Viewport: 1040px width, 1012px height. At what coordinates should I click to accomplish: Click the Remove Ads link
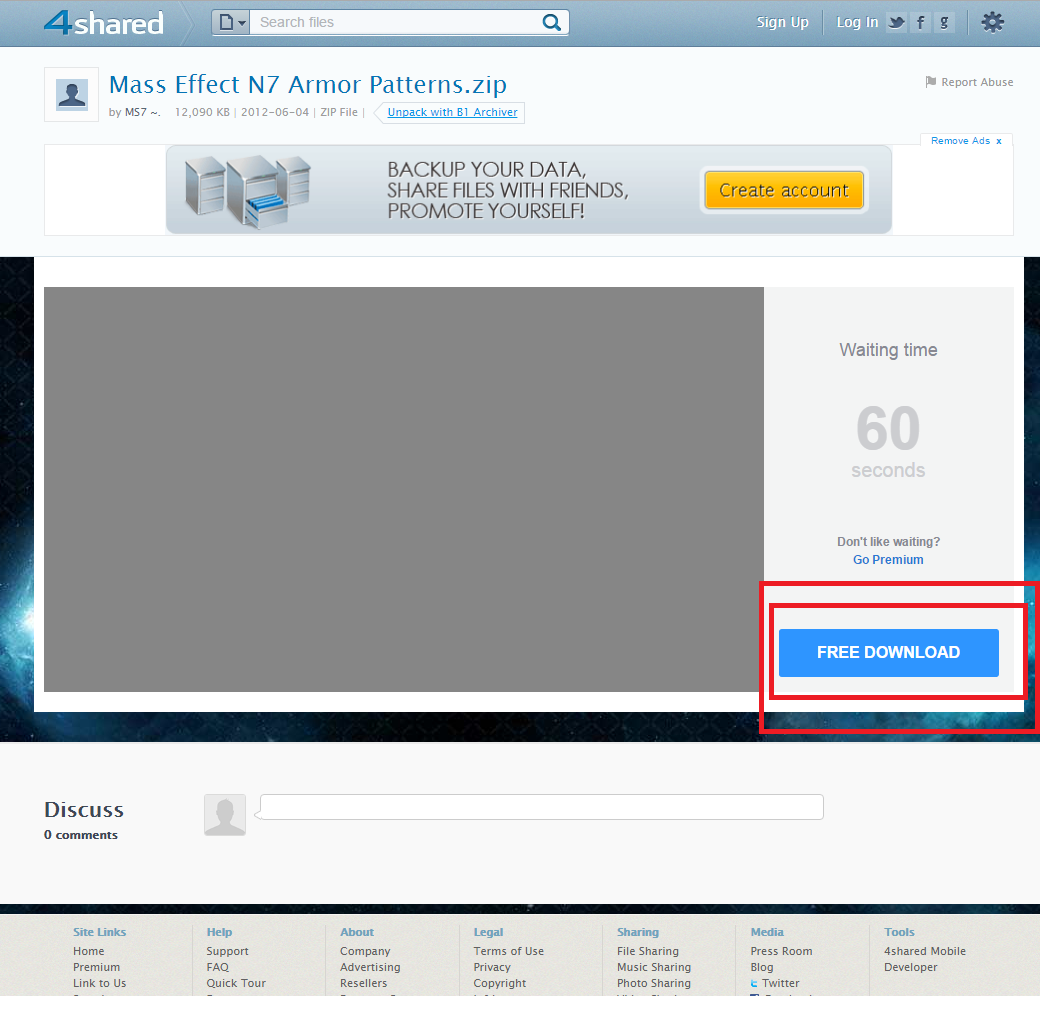[x=966, y=141]
